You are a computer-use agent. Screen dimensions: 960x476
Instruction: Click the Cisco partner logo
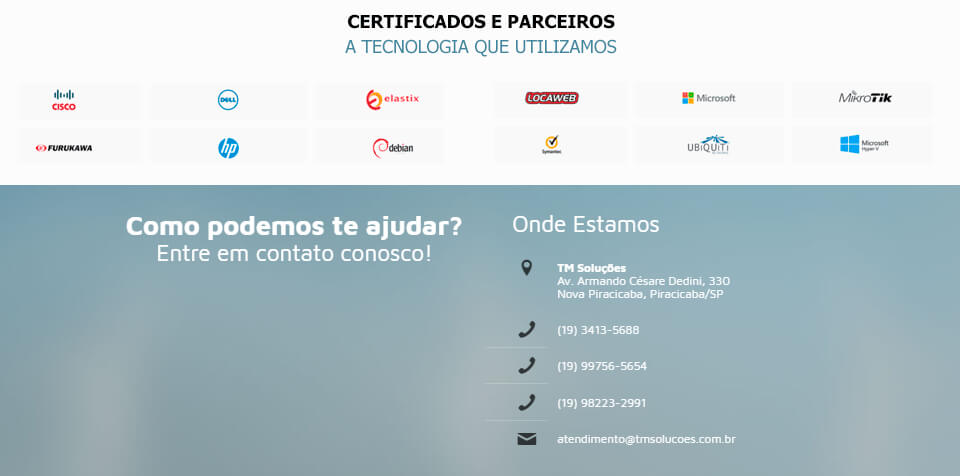coord(64,100)
